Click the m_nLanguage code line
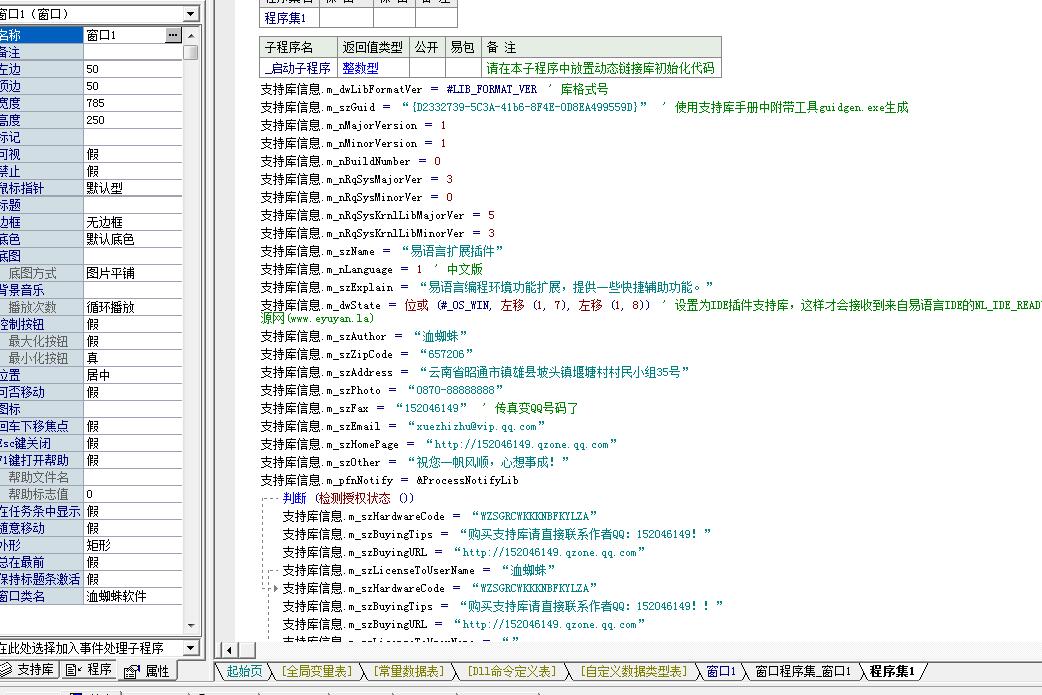The height and width of the screenshot is (695, 1042). click(371, 269)
